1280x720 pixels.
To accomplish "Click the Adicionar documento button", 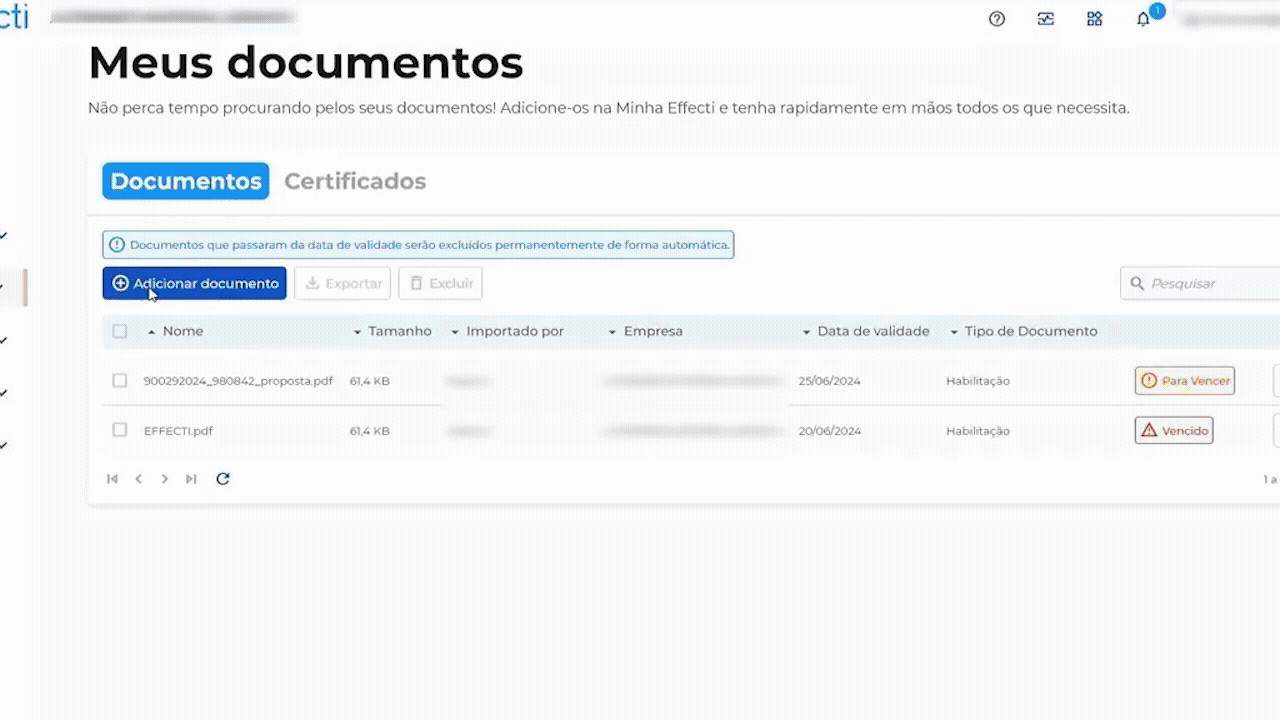I will 195,283.
